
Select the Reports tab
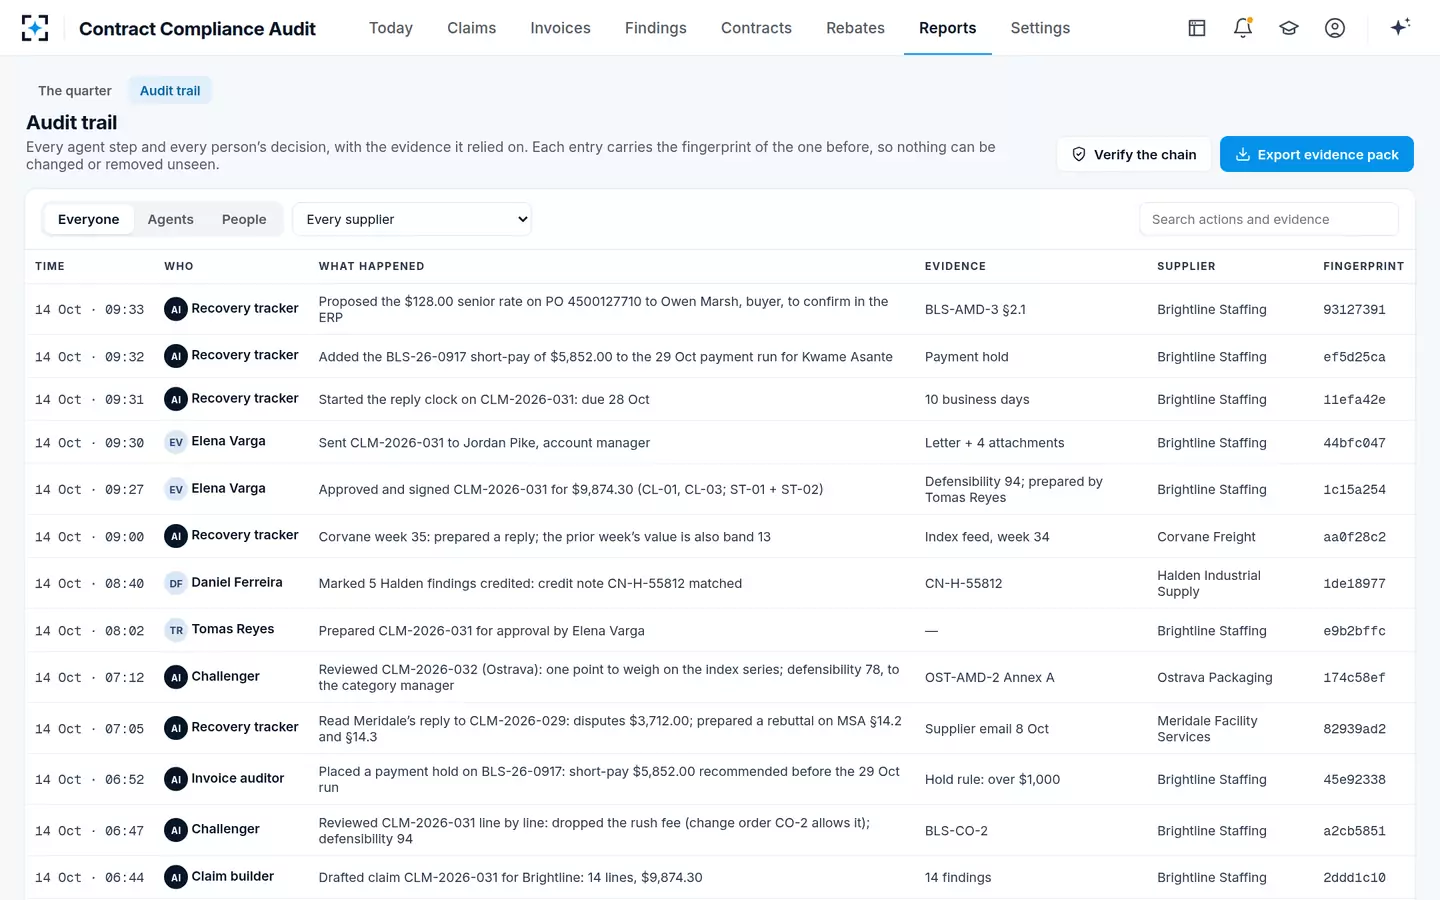pyautogui.click(x=948, y=28)
